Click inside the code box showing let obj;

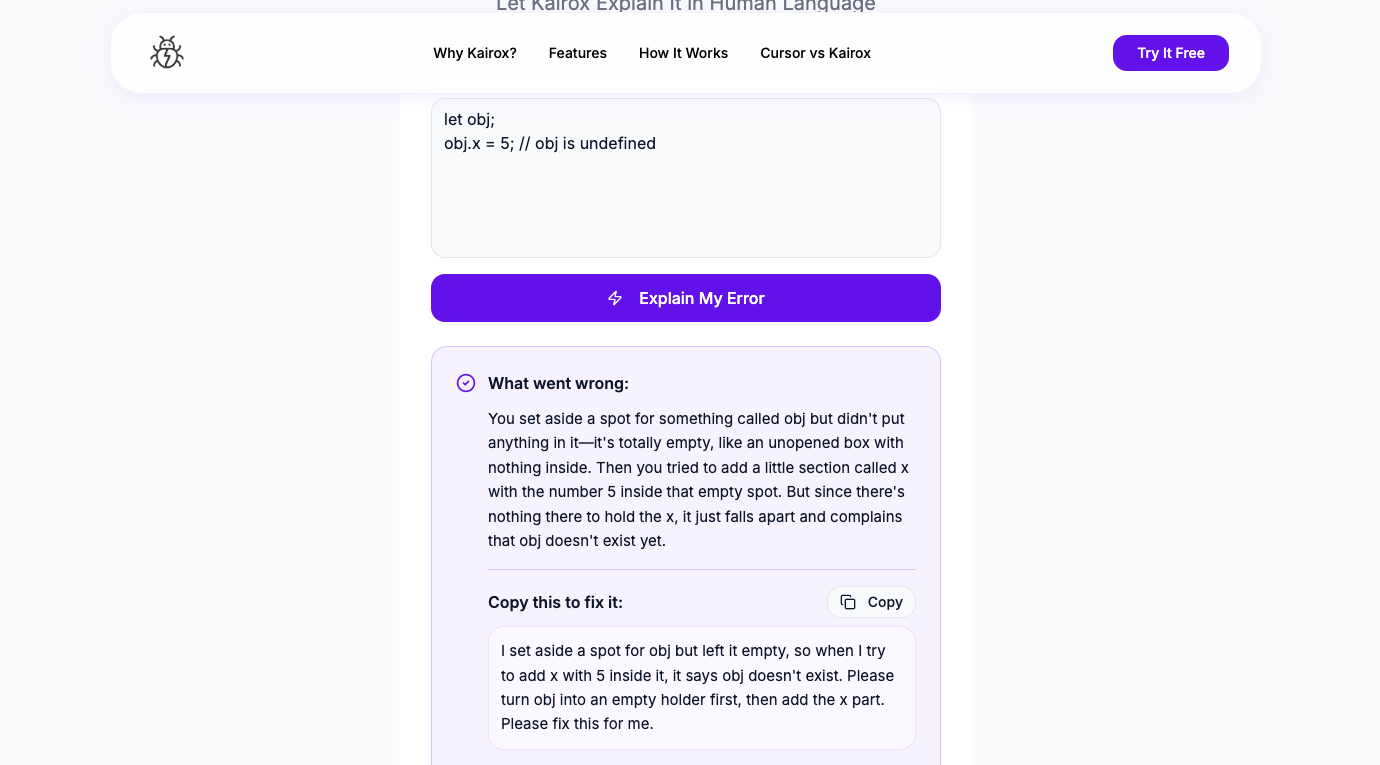(x=686, y=178)
